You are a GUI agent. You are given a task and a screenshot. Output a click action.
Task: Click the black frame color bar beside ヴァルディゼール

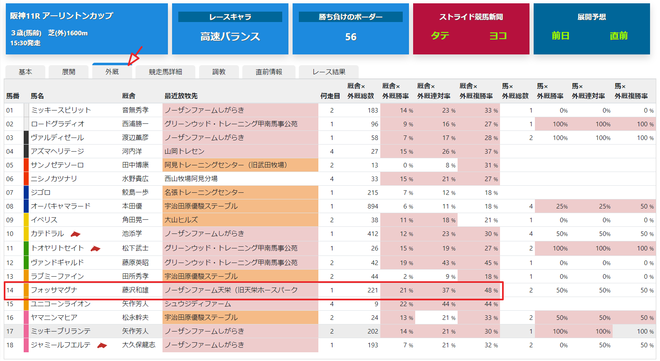coord(27,138)
